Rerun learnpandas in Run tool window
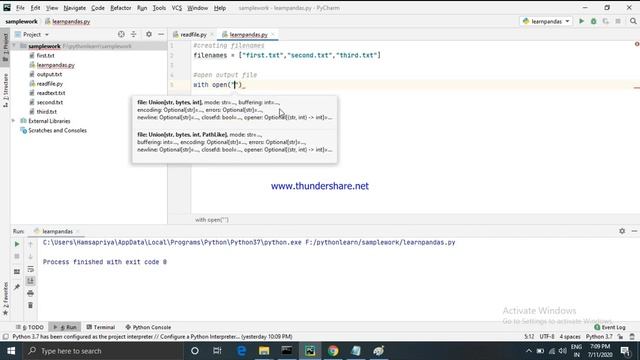The width and height of the screenshot is (640, 360). tap(17, 244)
